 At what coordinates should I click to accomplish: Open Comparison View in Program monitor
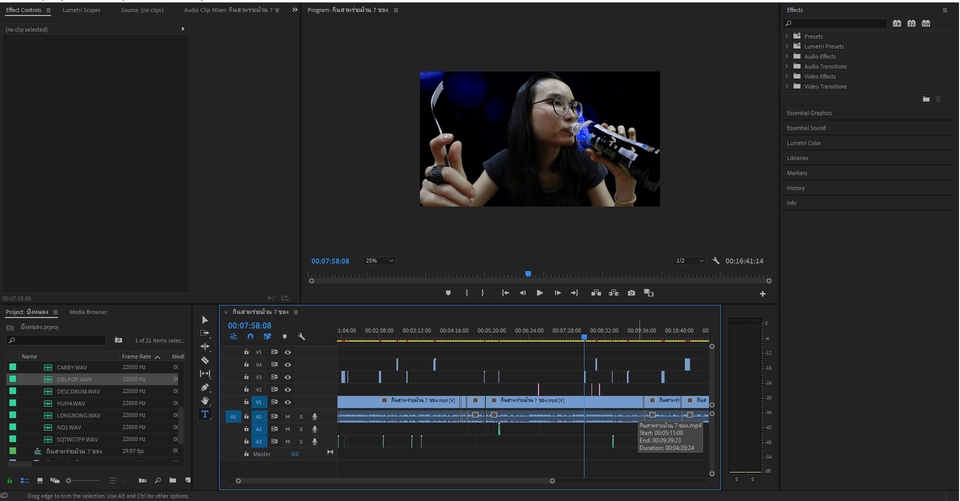pyautogui.click(x=649, y=293)
